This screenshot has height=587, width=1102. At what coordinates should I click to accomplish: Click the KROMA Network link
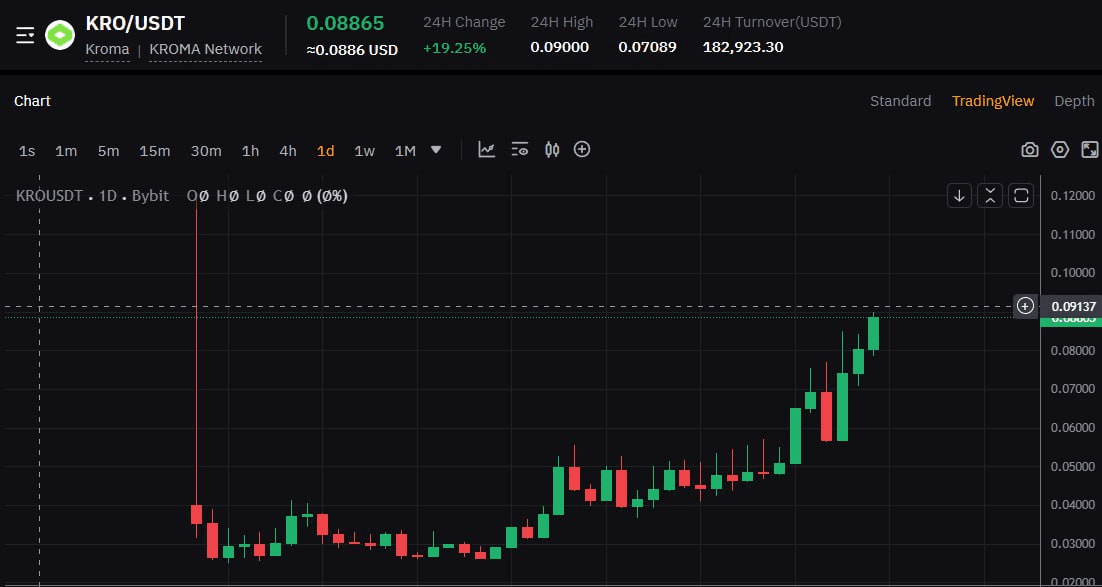(205, 49)
